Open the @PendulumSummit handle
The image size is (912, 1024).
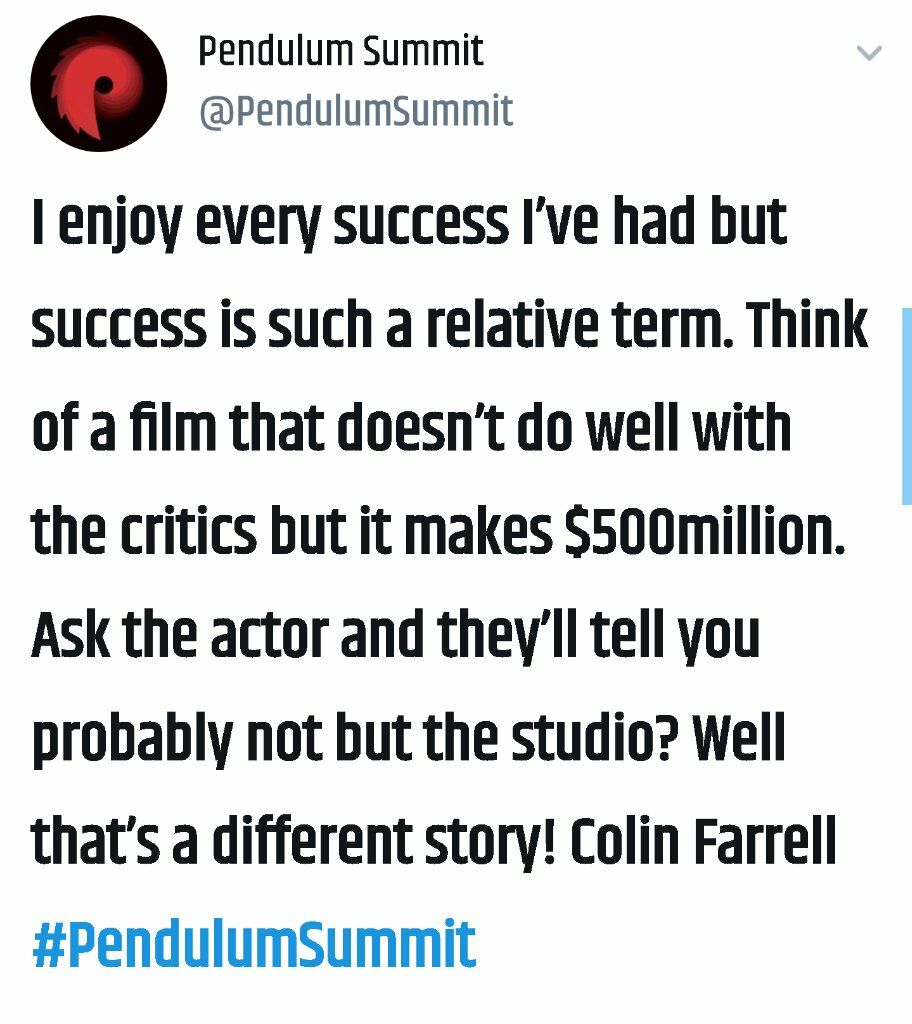tap(355, 110)
